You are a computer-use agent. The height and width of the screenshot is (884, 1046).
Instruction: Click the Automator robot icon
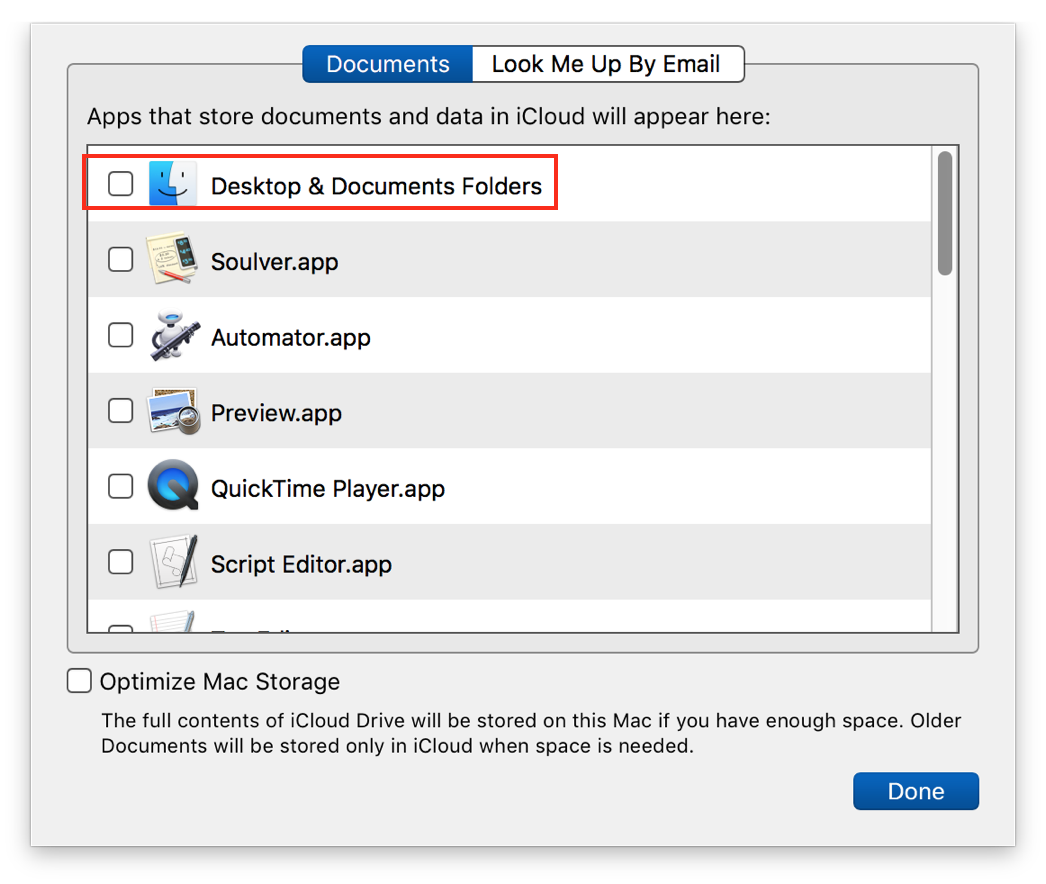point(172,337)
